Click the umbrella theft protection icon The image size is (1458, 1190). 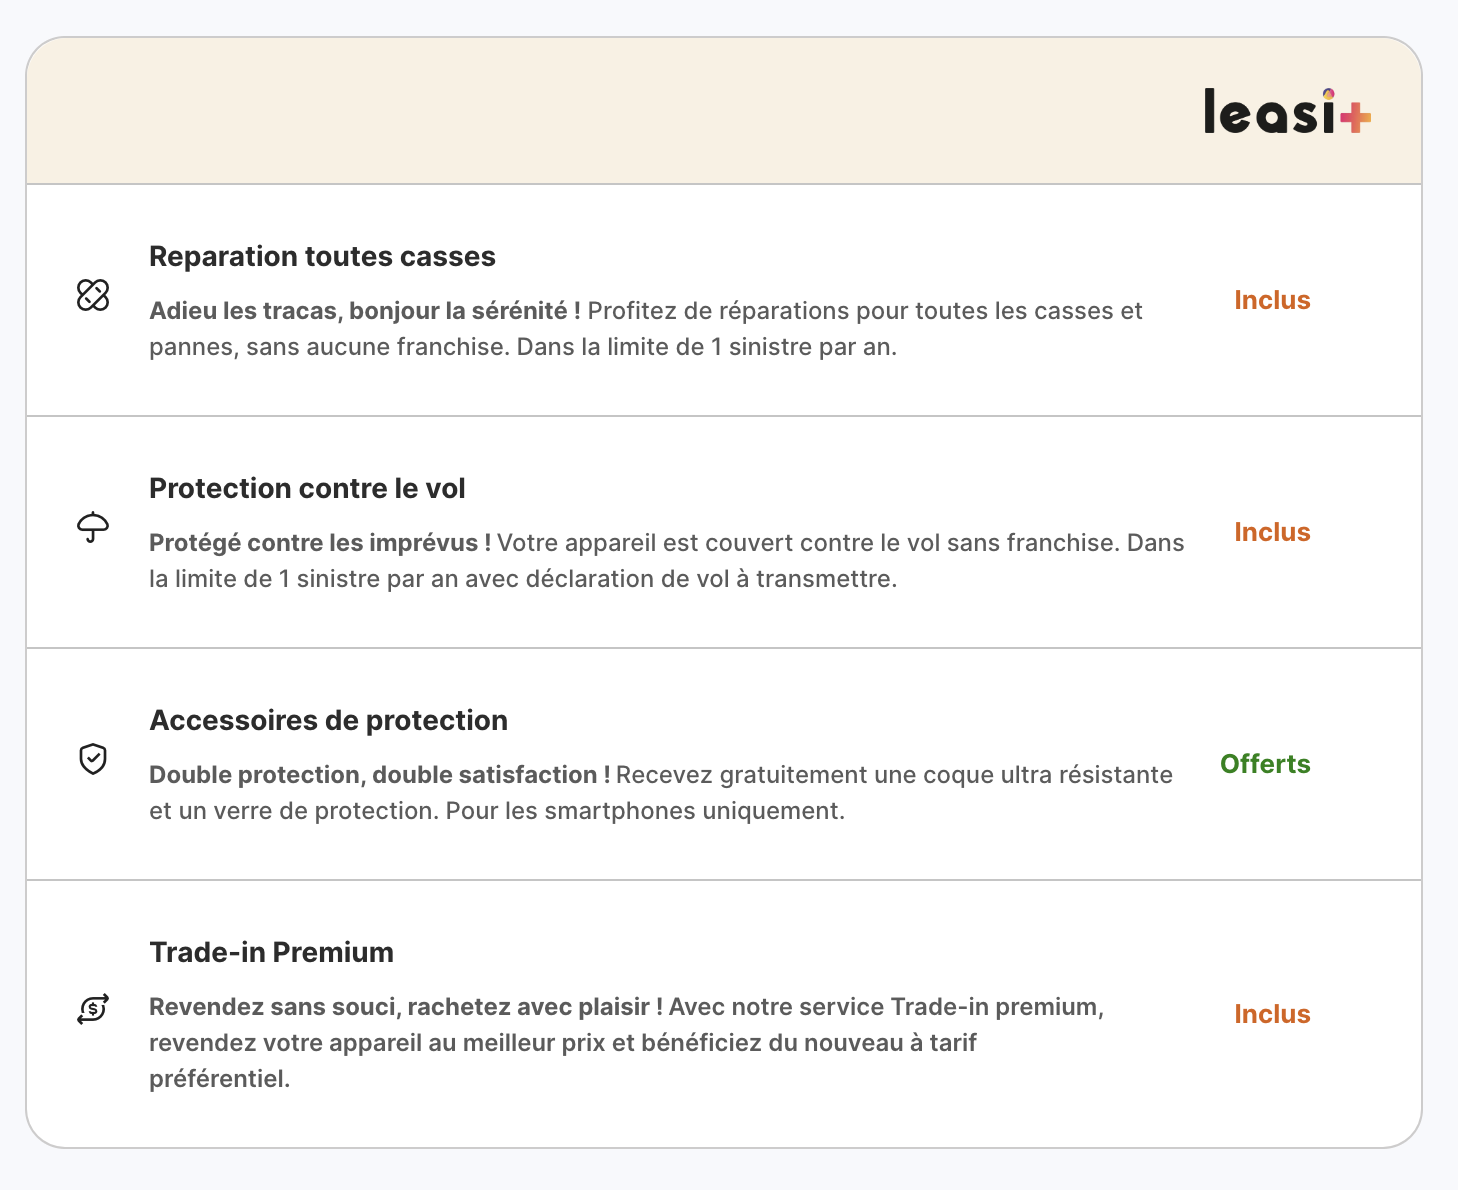tap(93, 527)
